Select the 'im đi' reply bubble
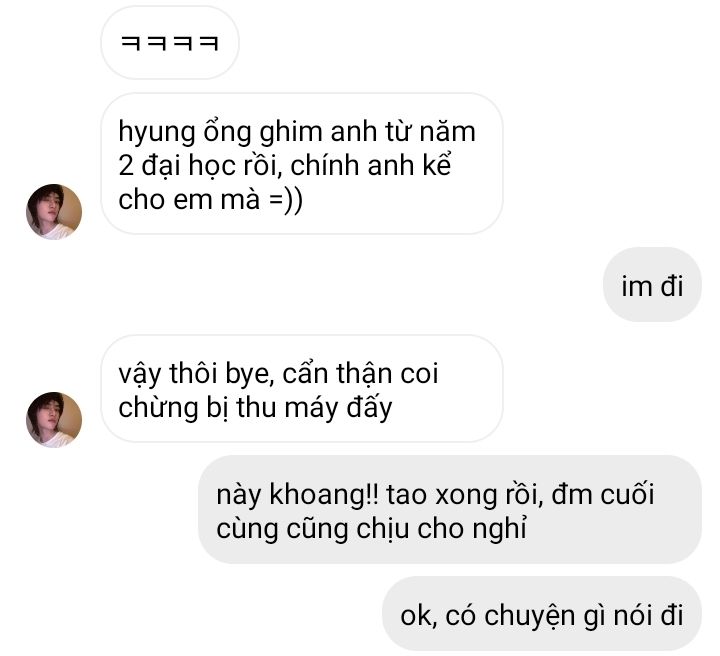The height and width of the screenshot is (656, 720). coord(652,285)
